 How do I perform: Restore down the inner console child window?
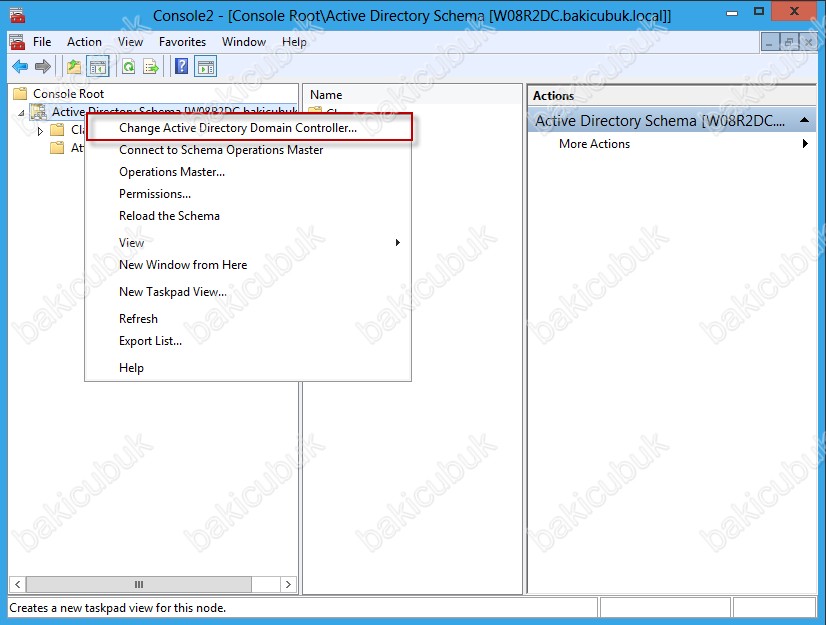789,43
